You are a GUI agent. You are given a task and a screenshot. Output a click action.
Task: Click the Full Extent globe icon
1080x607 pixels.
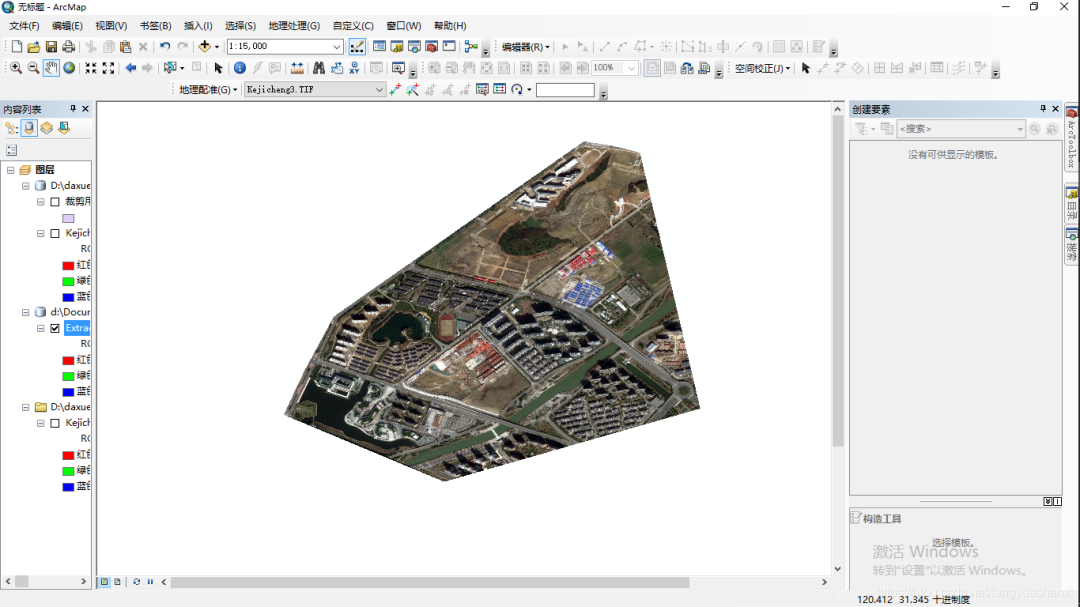[x=69, y=68]
